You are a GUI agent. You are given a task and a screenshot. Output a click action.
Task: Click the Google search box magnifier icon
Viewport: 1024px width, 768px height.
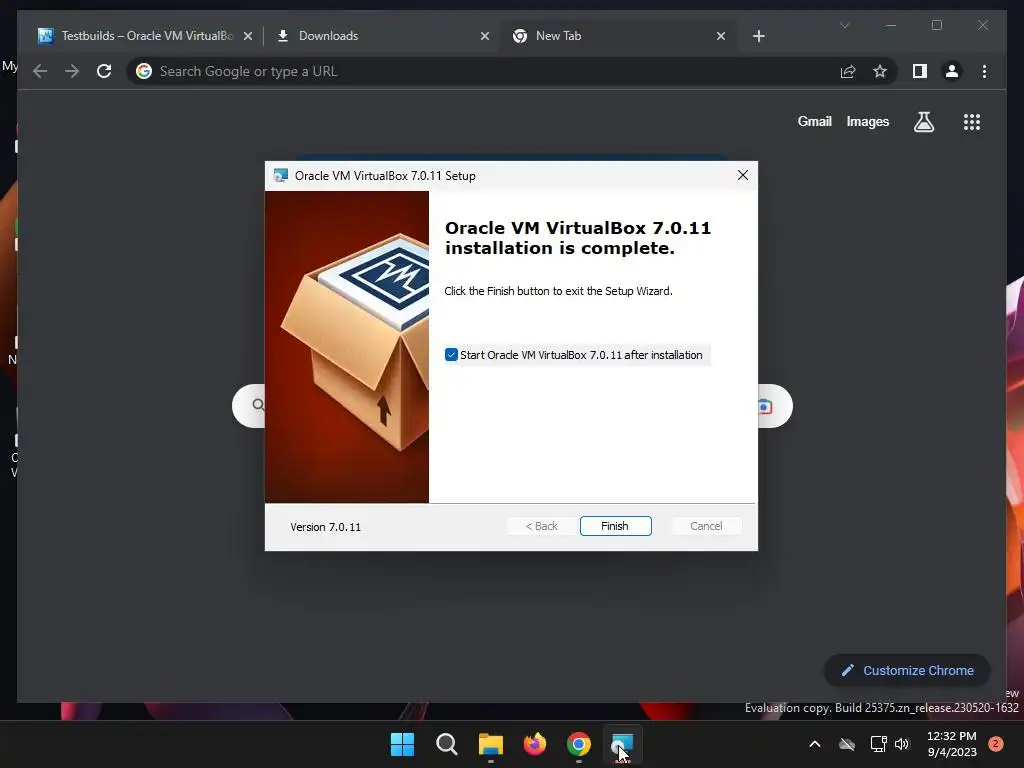coord(258,405)
